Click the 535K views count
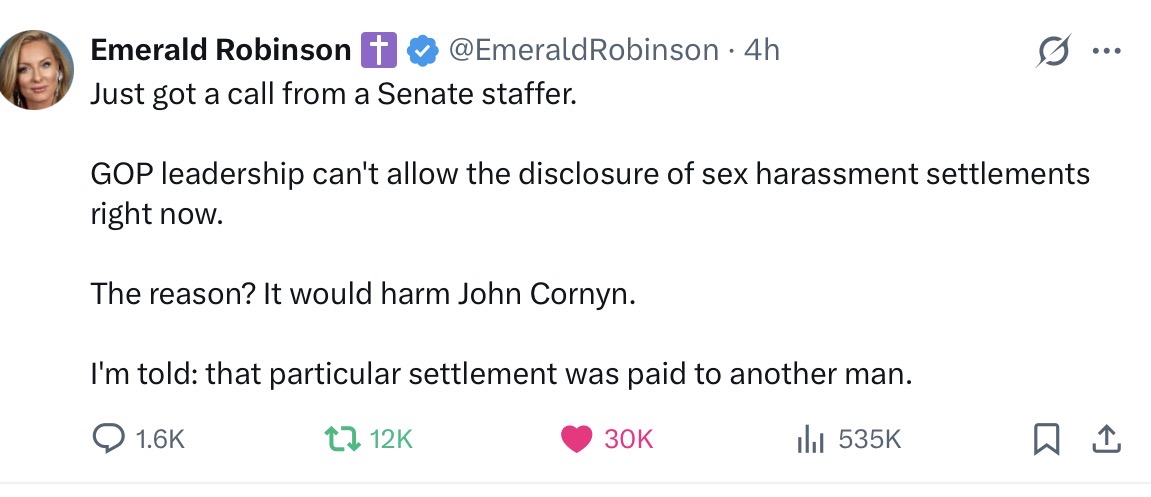Screen dimensions: 1151x497 point(869,438)
